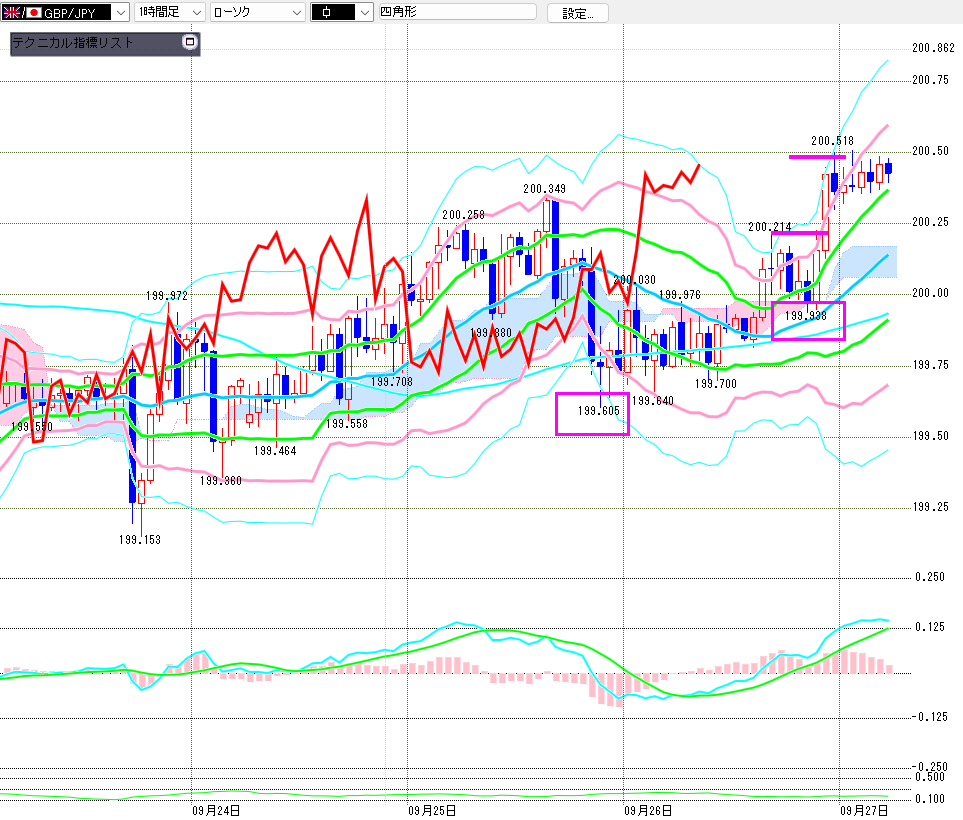Viewport: 963px width, 820px height.
Task: Click the 200.349 high price label
Action: 544,189
